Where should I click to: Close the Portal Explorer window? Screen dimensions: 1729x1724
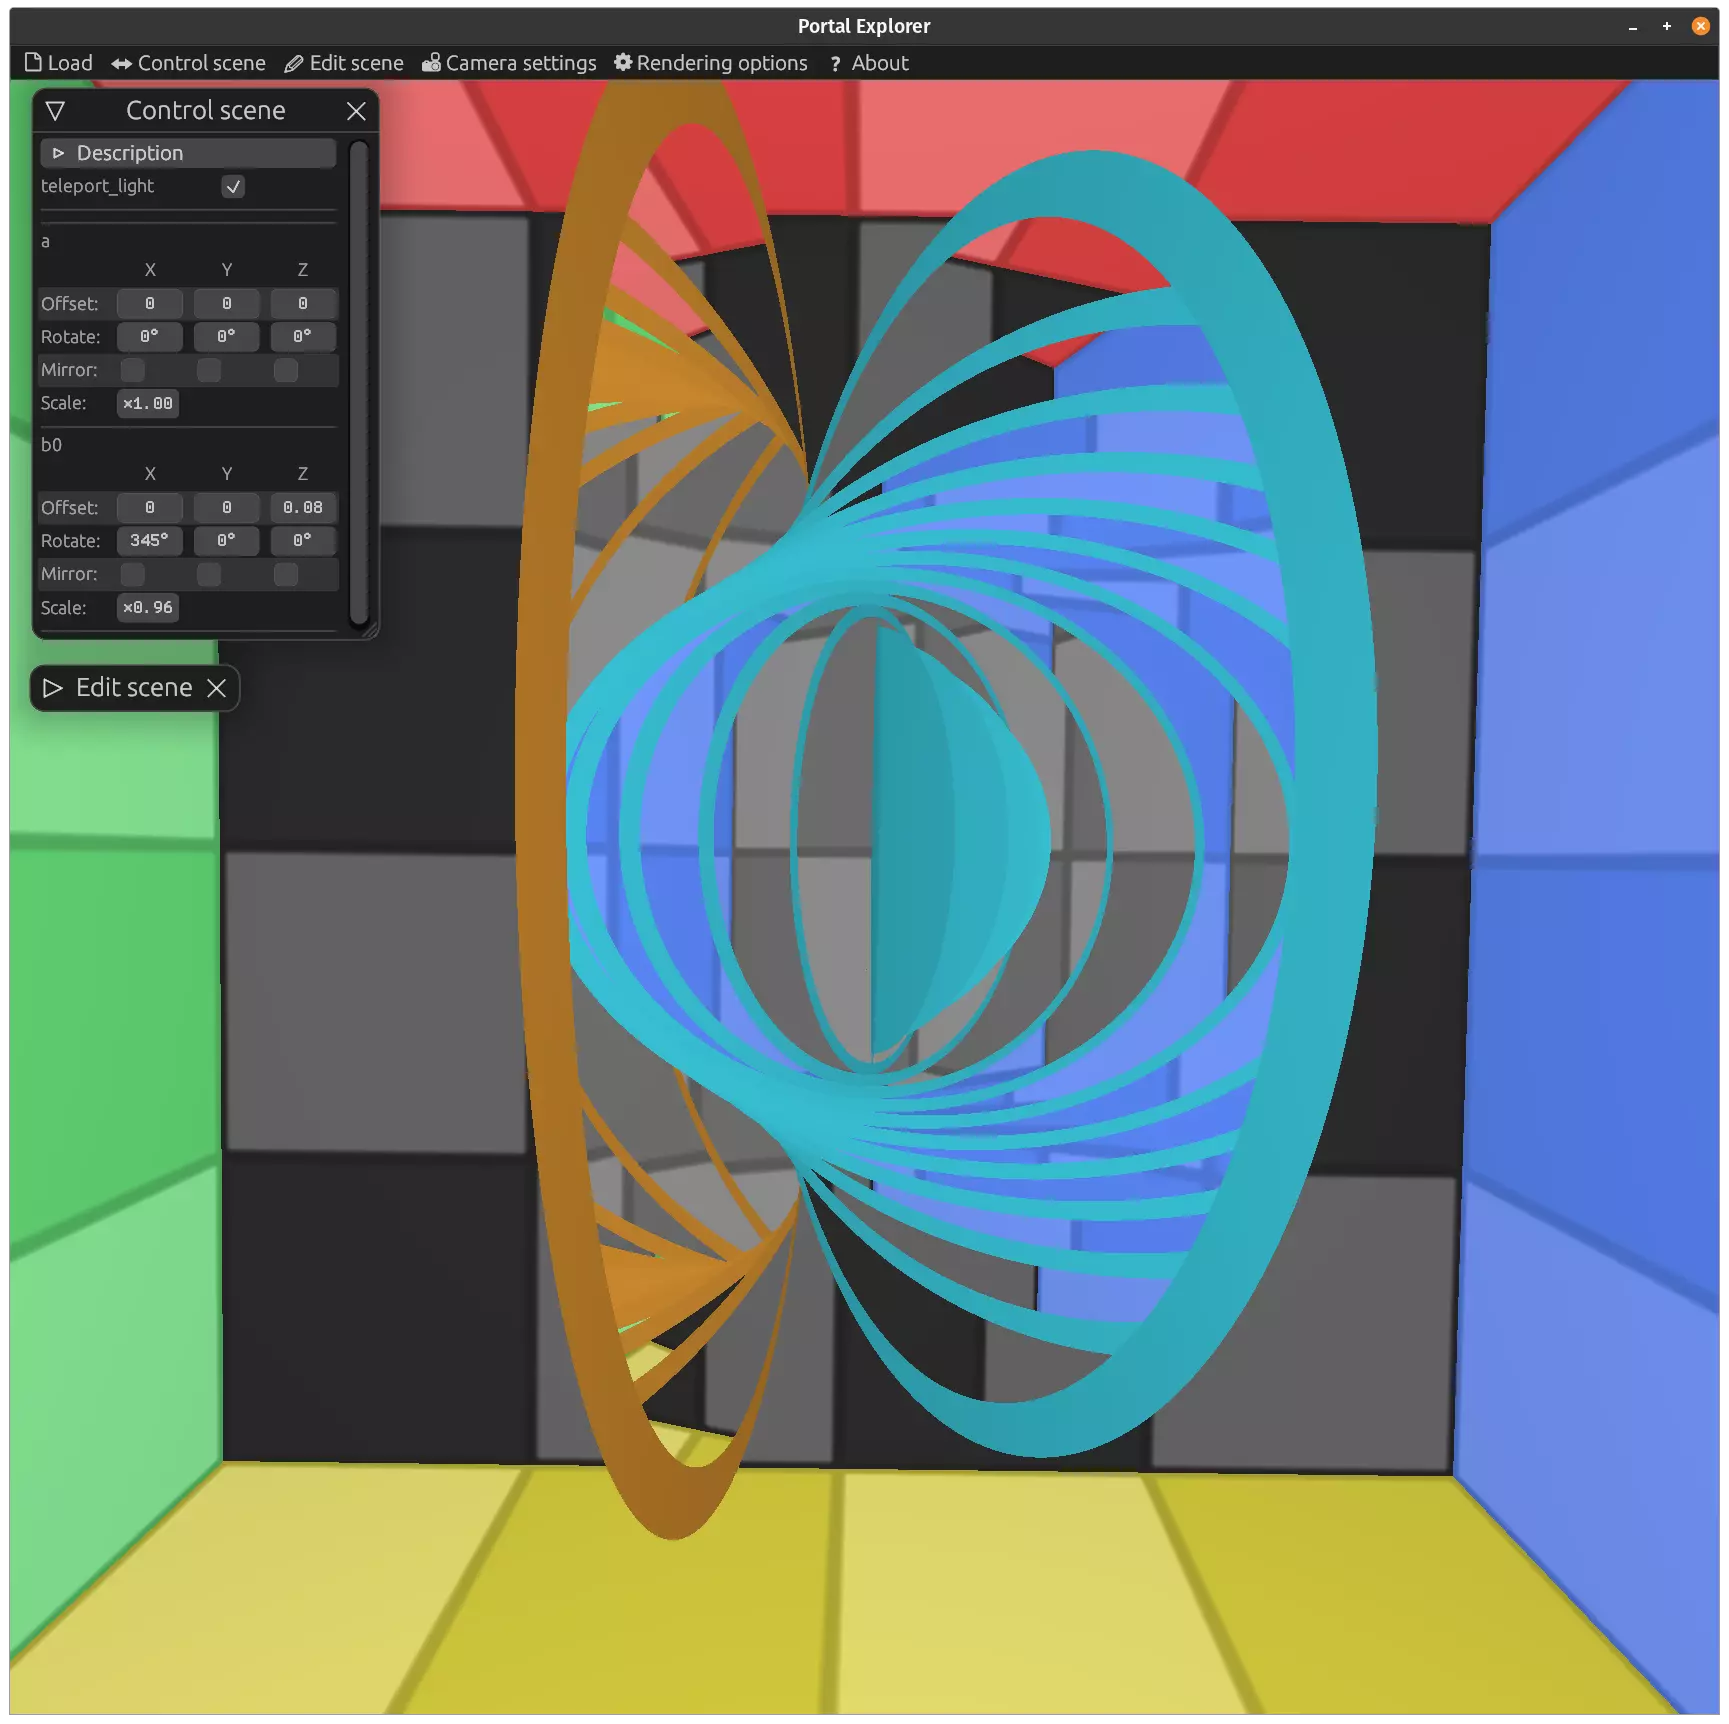coord(1701,27)
